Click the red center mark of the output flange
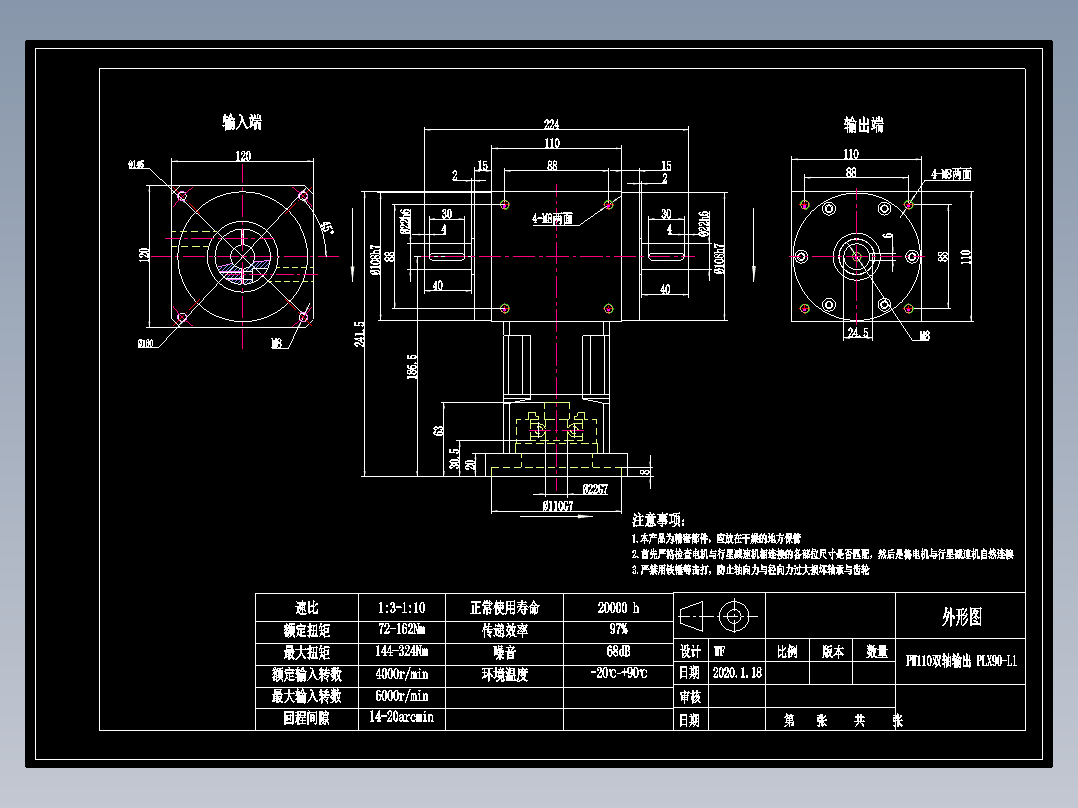The height and width of the screenshot is (808, 1078). [856, 255]
